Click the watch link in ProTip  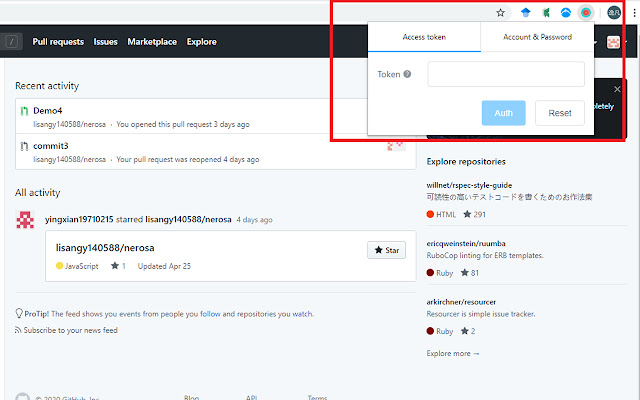(302, 314)
